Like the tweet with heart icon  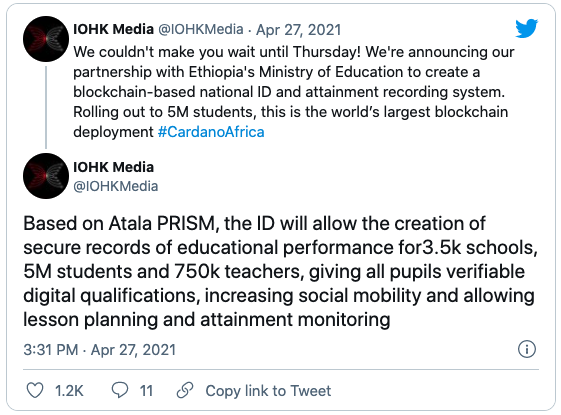35,390
